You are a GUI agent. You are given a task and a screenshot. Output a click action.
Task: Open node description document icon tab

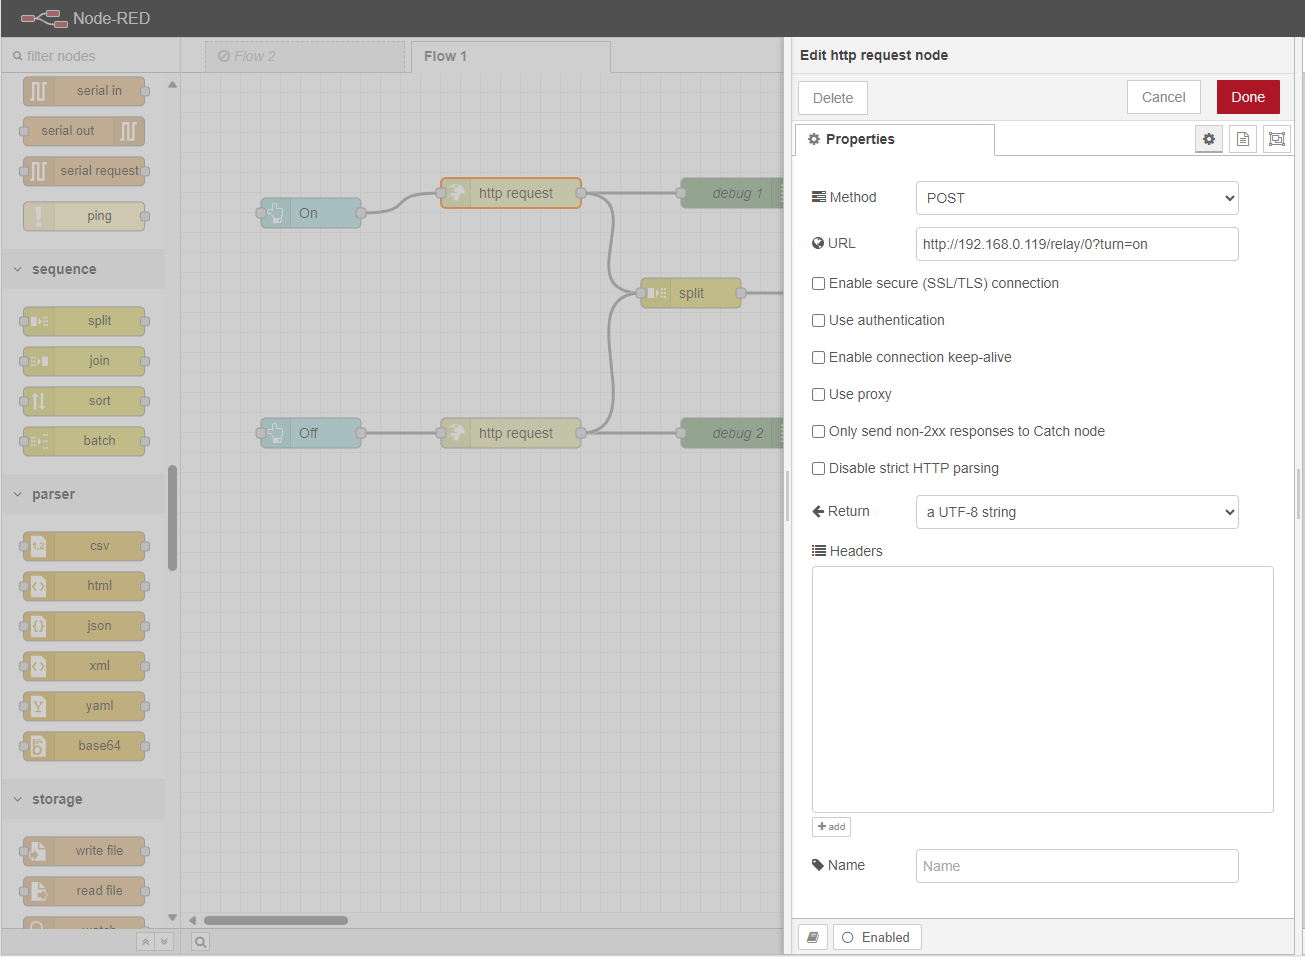click(1243, 139)
